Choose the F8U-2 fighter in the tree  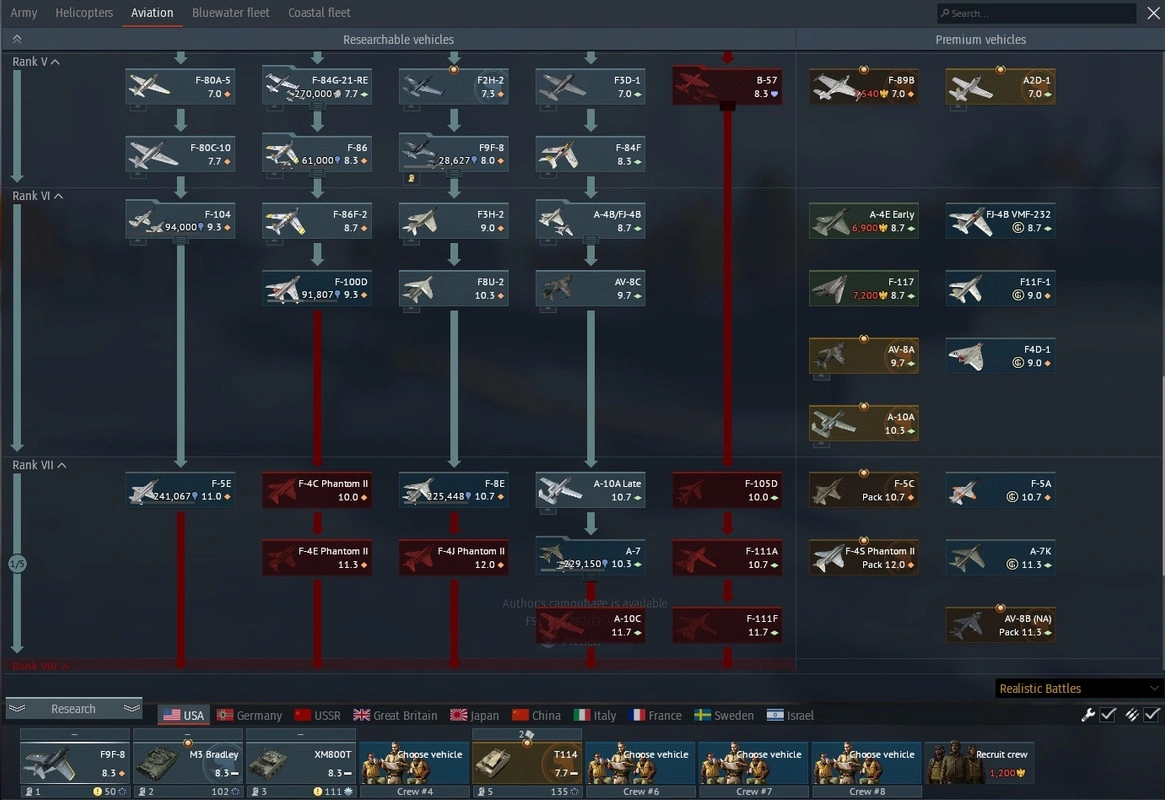coord(453,288)
